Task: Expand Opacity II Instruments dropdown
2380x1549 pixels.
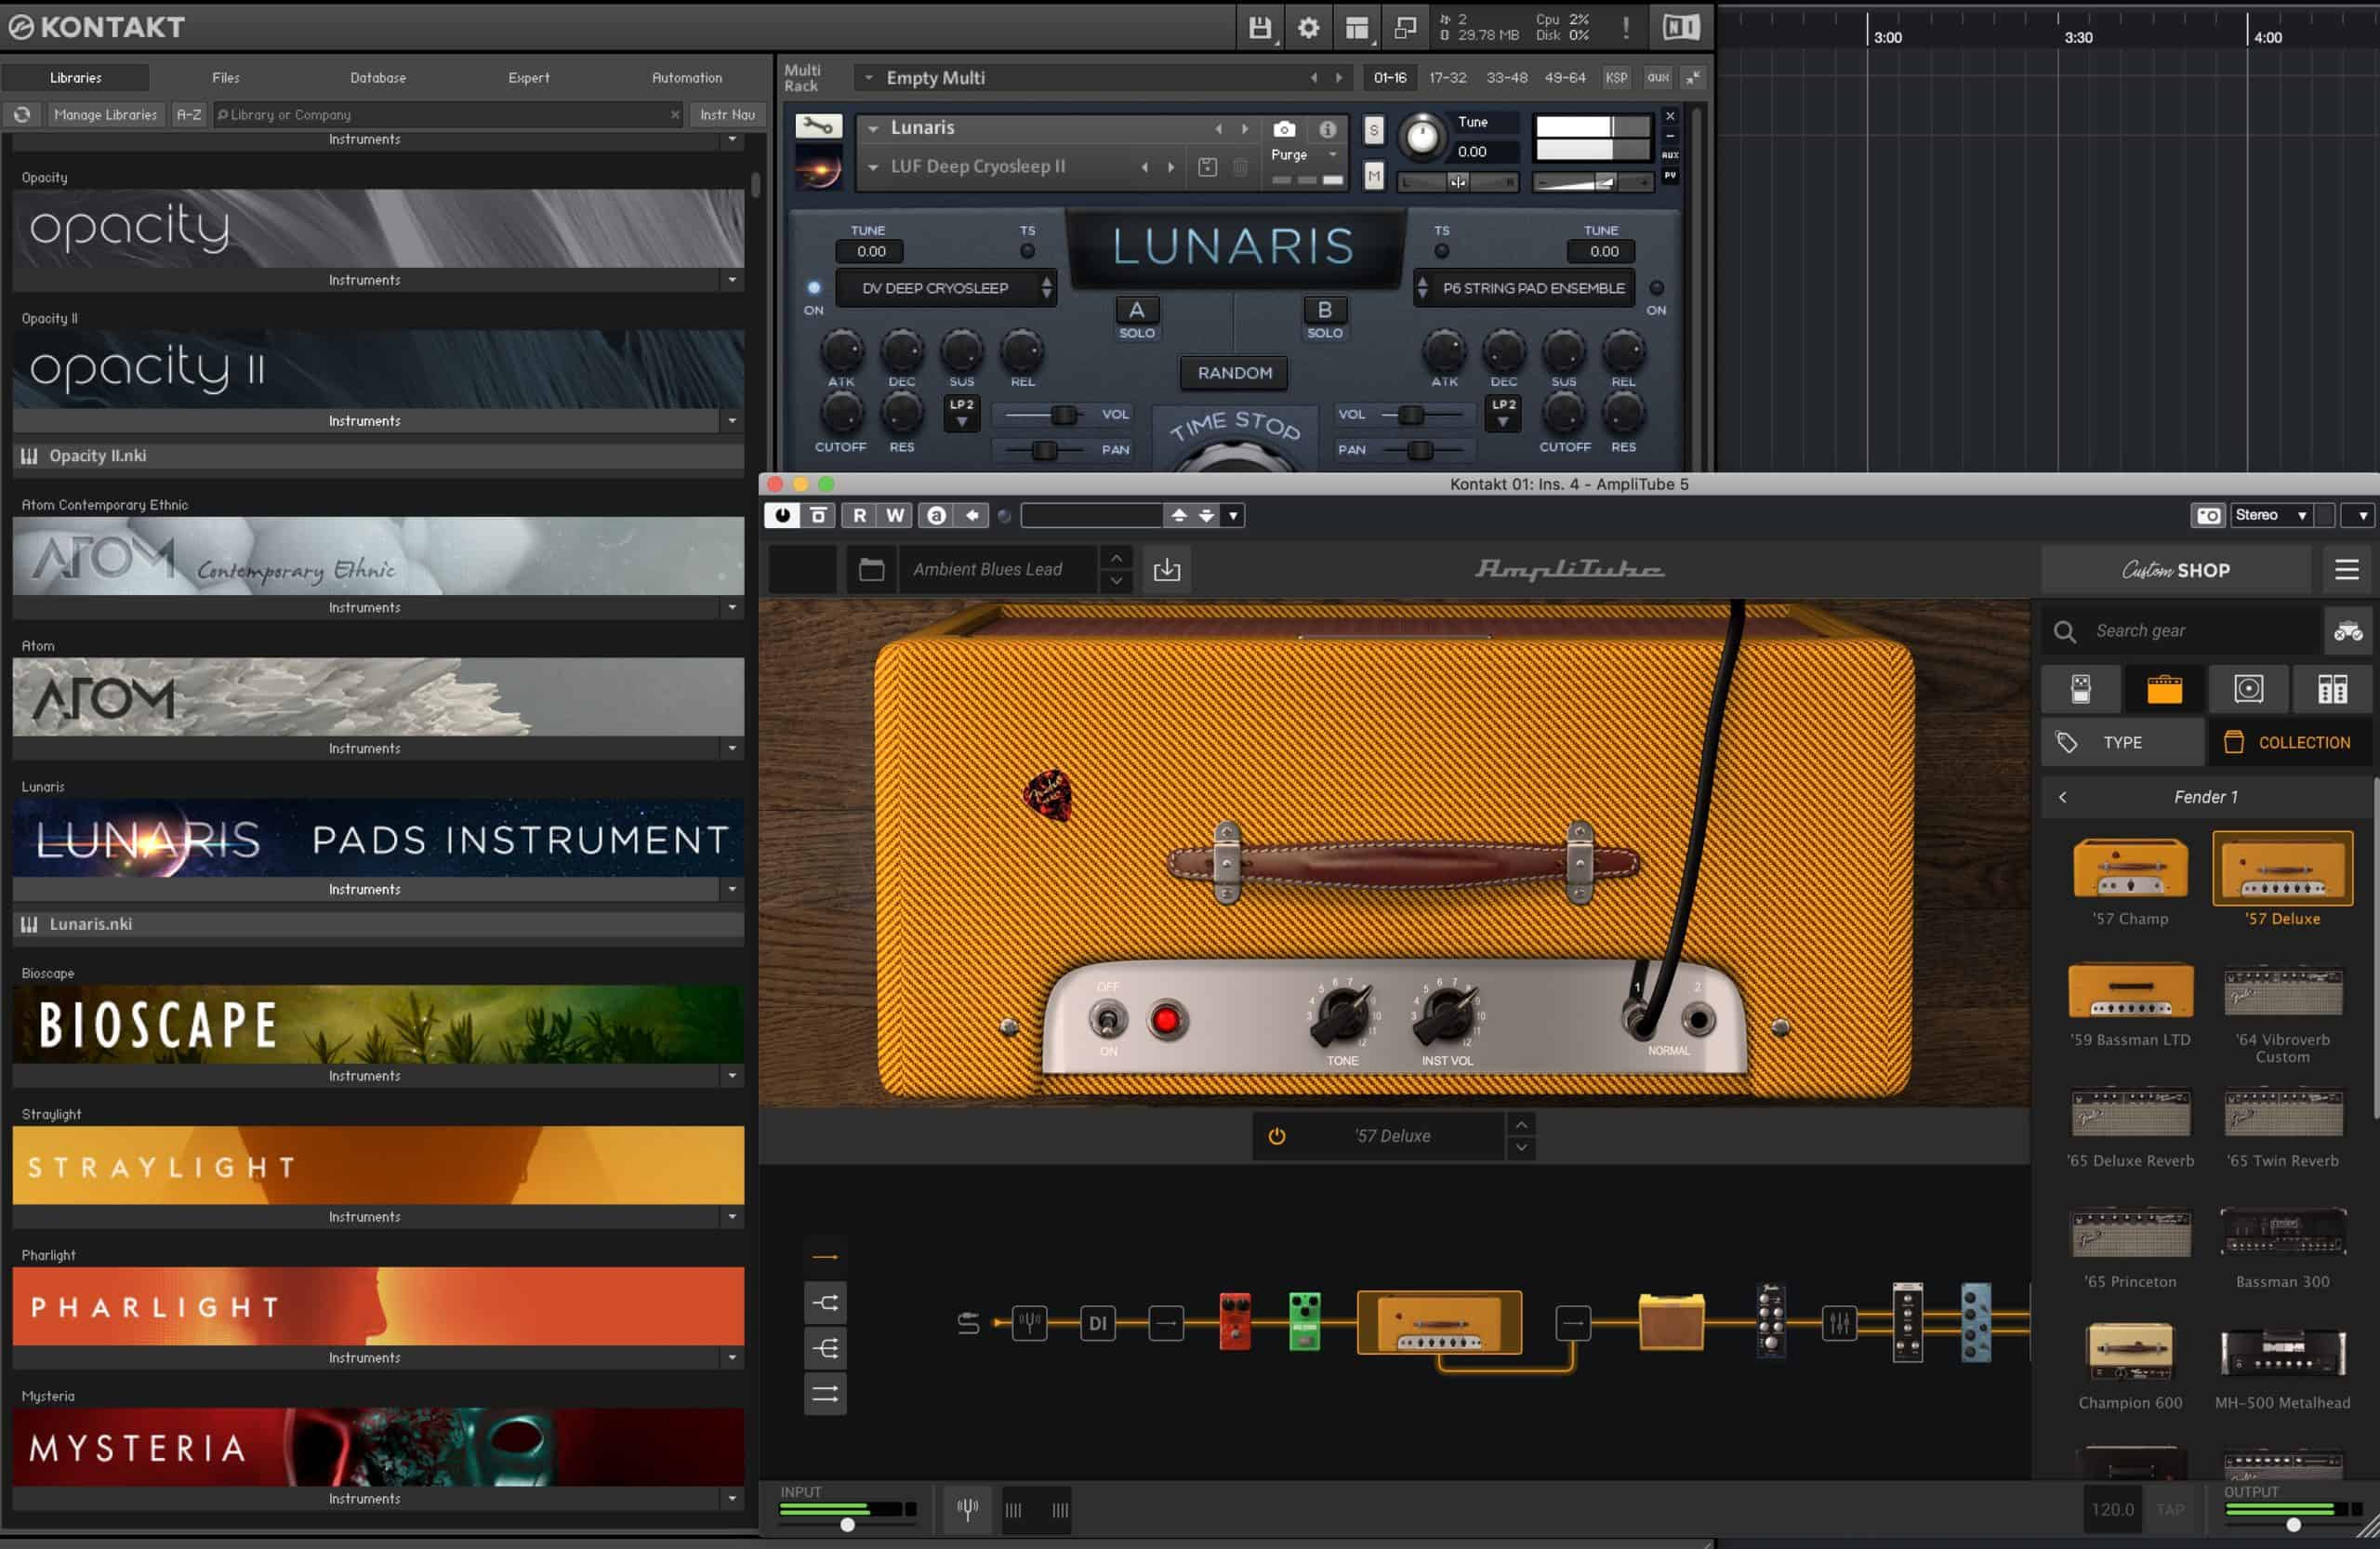Action: tap(732, 421)
